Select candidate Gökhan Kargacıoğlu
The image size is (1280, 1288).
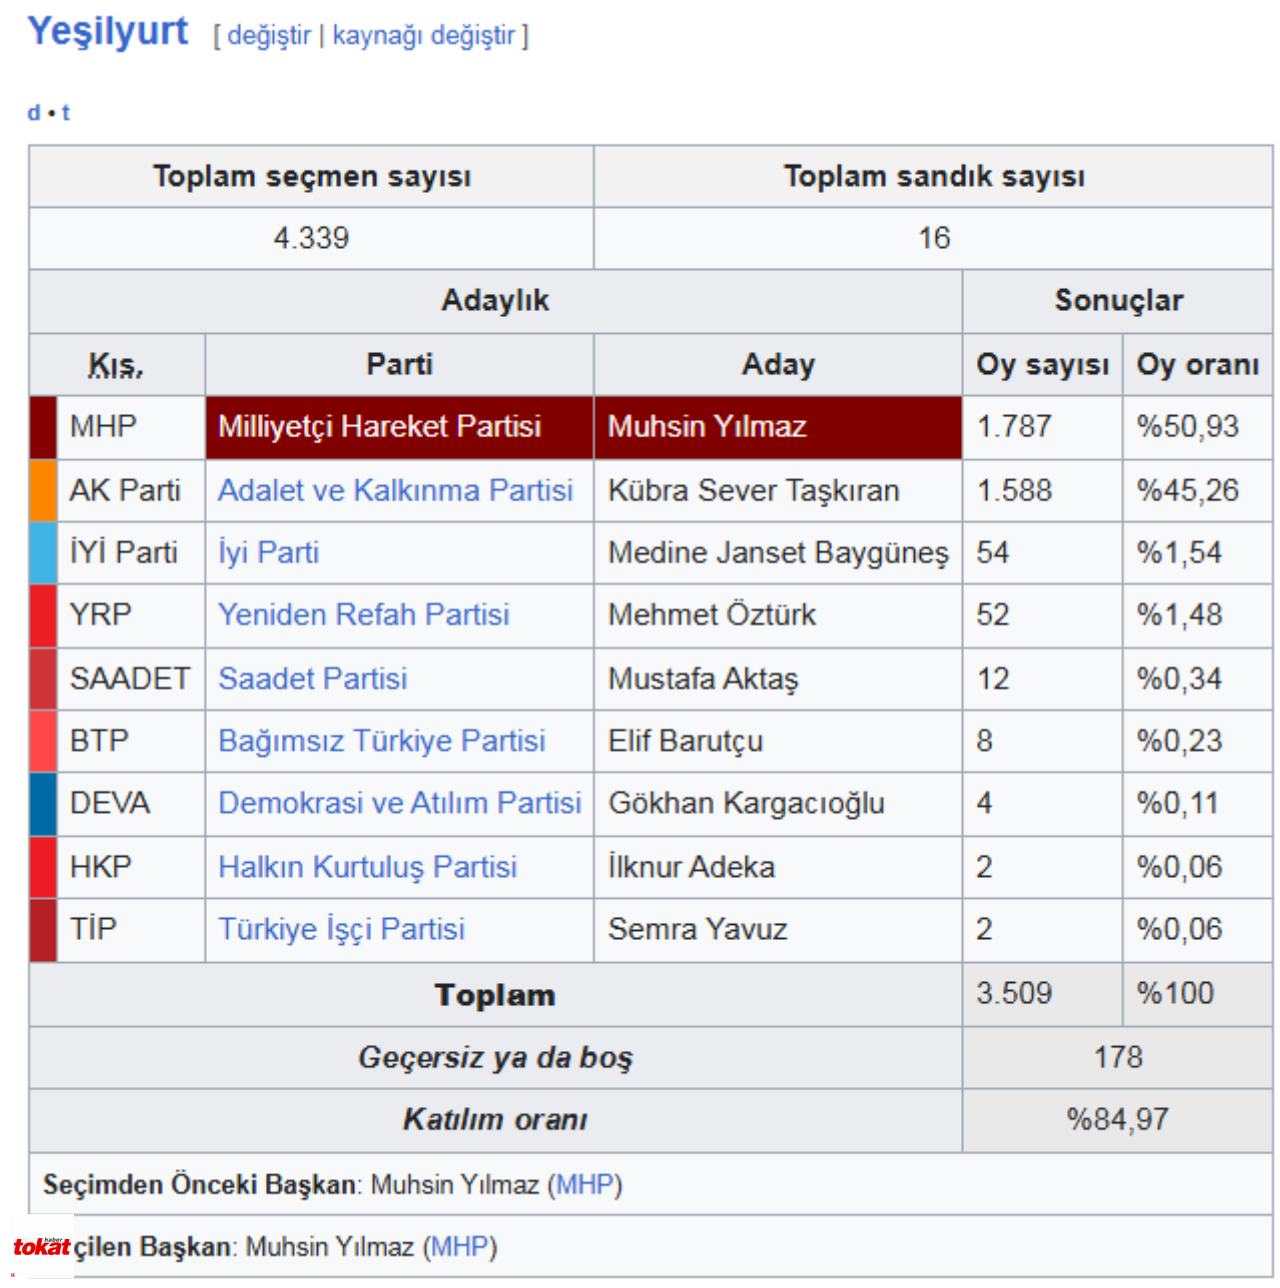(x=746, y=803)
